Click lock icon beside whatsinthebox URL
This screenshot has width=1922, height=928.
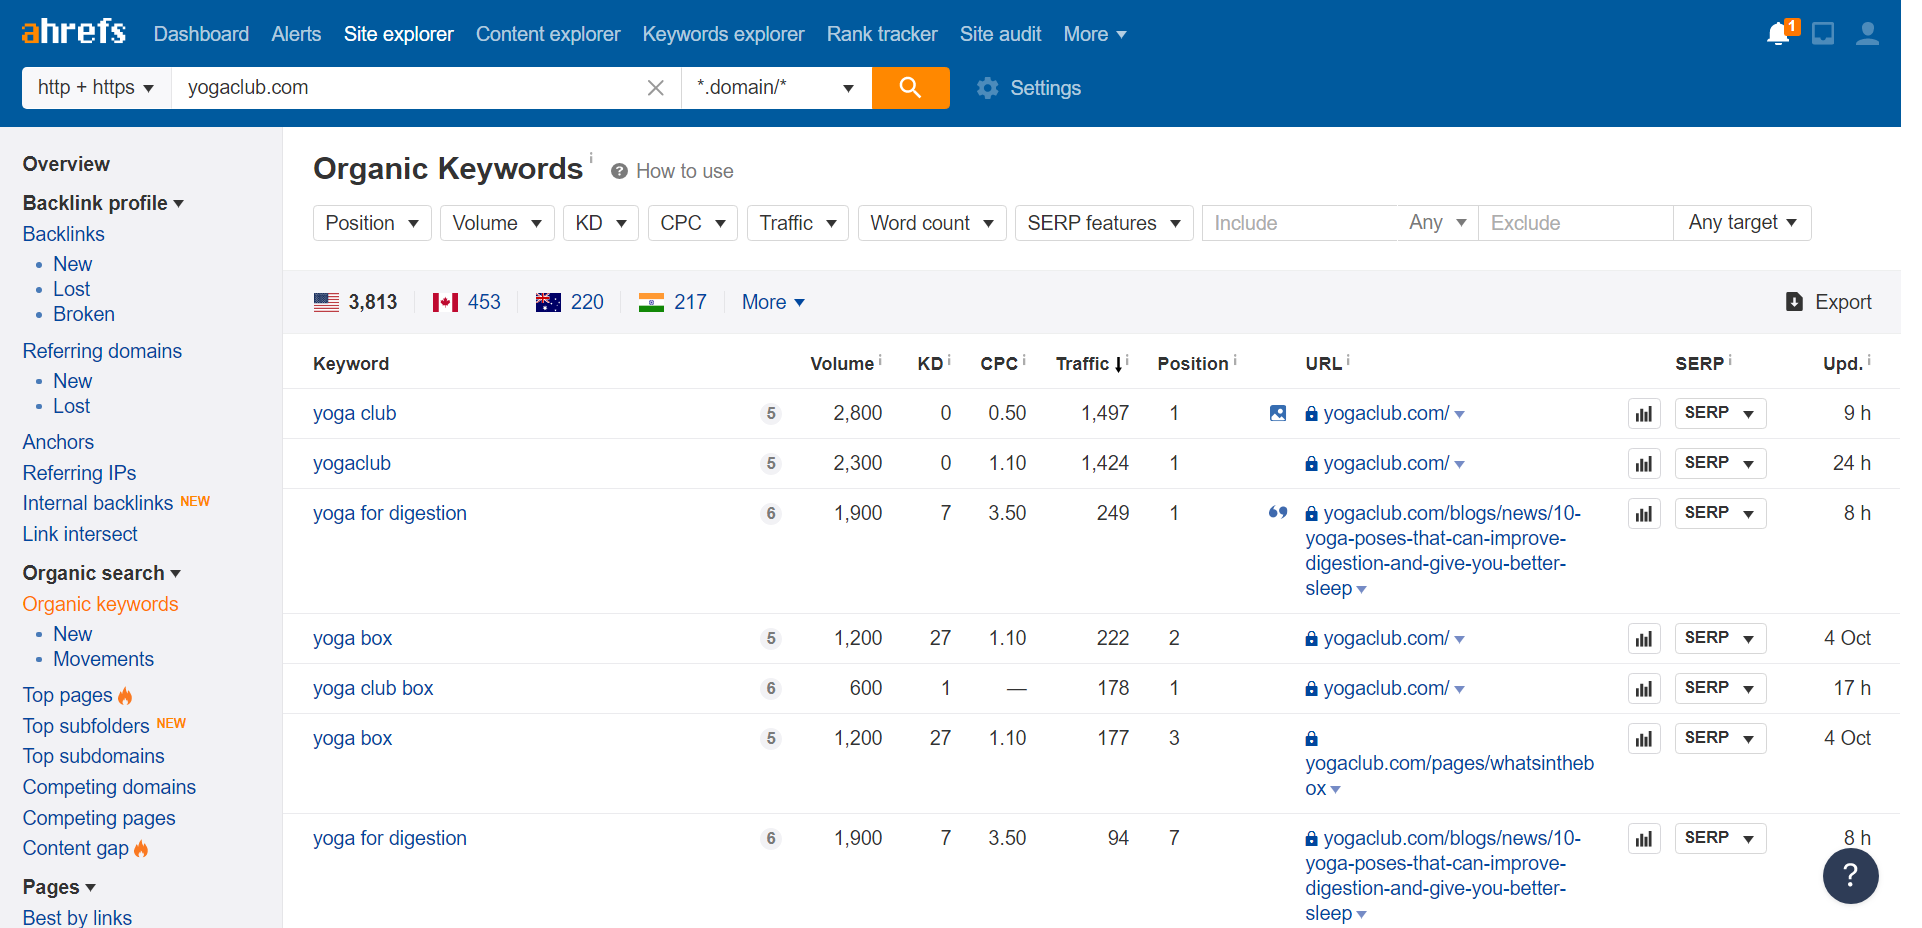(1311, 739)
